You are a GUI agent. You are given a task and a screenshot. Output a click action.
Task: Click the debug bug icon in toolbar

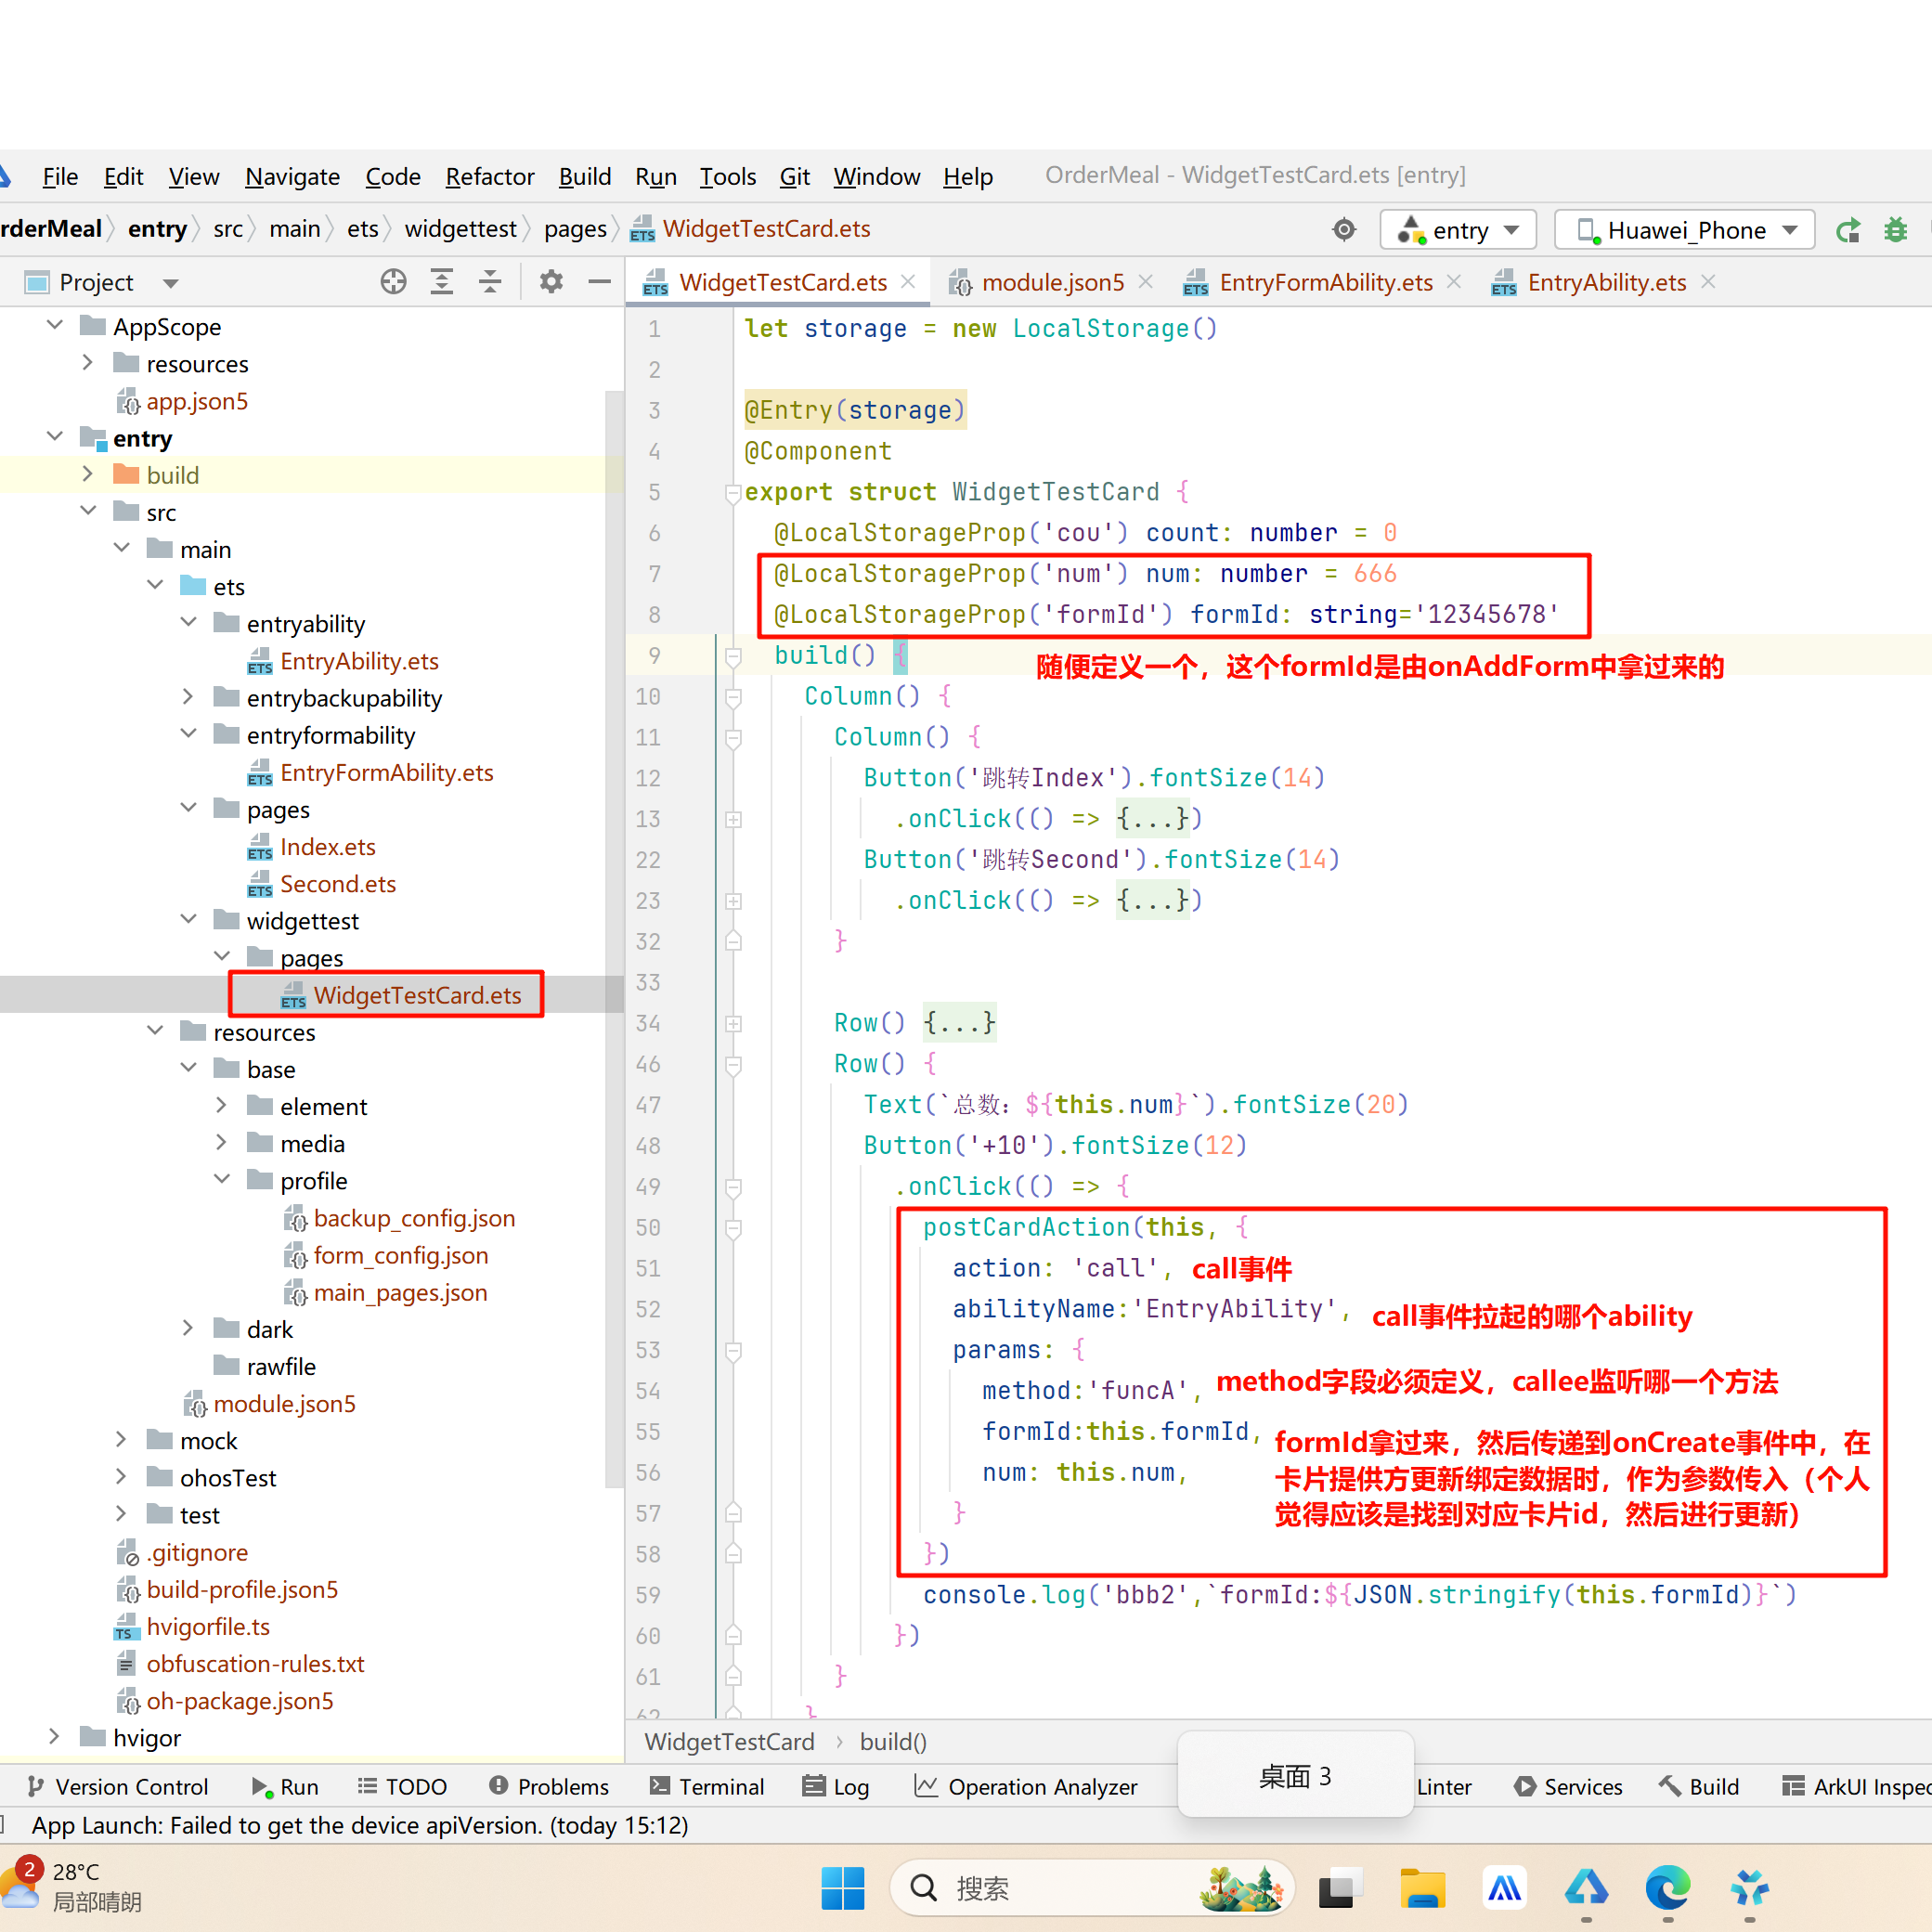(1895, 230)
